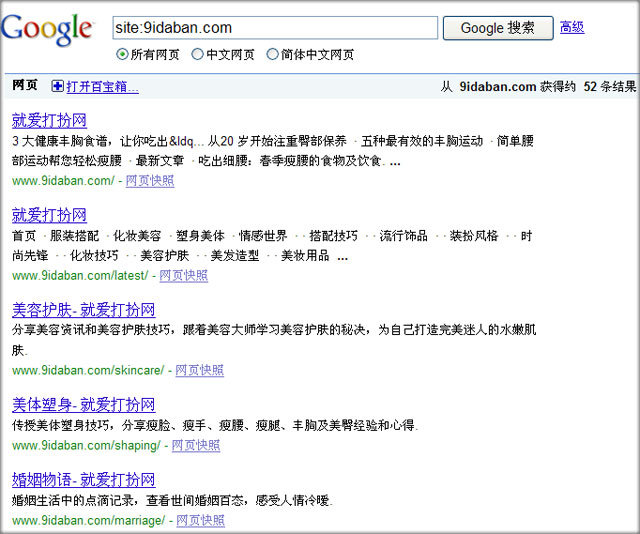Click the green URL www.9idaban.com/skincare/
Viewport: 640px width, 534px height.
pos(88,370)
